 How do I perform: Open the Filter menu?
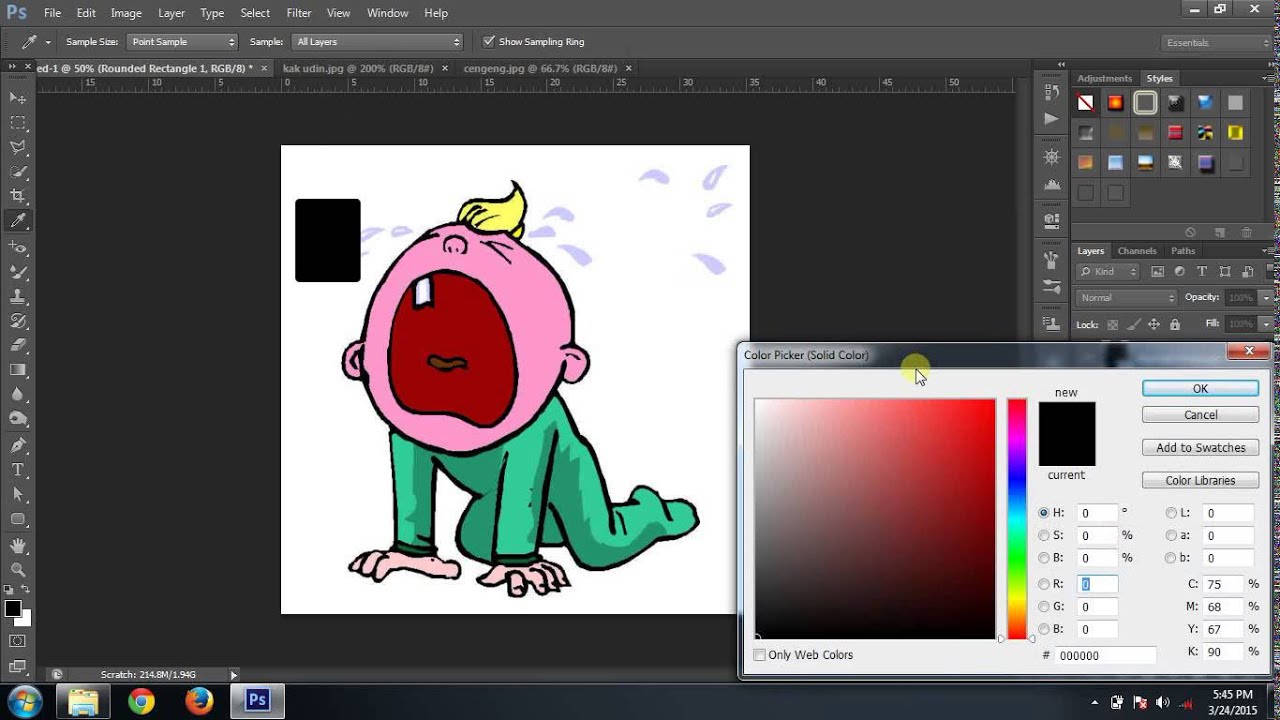pyautogui.click(x=299, y=13)
